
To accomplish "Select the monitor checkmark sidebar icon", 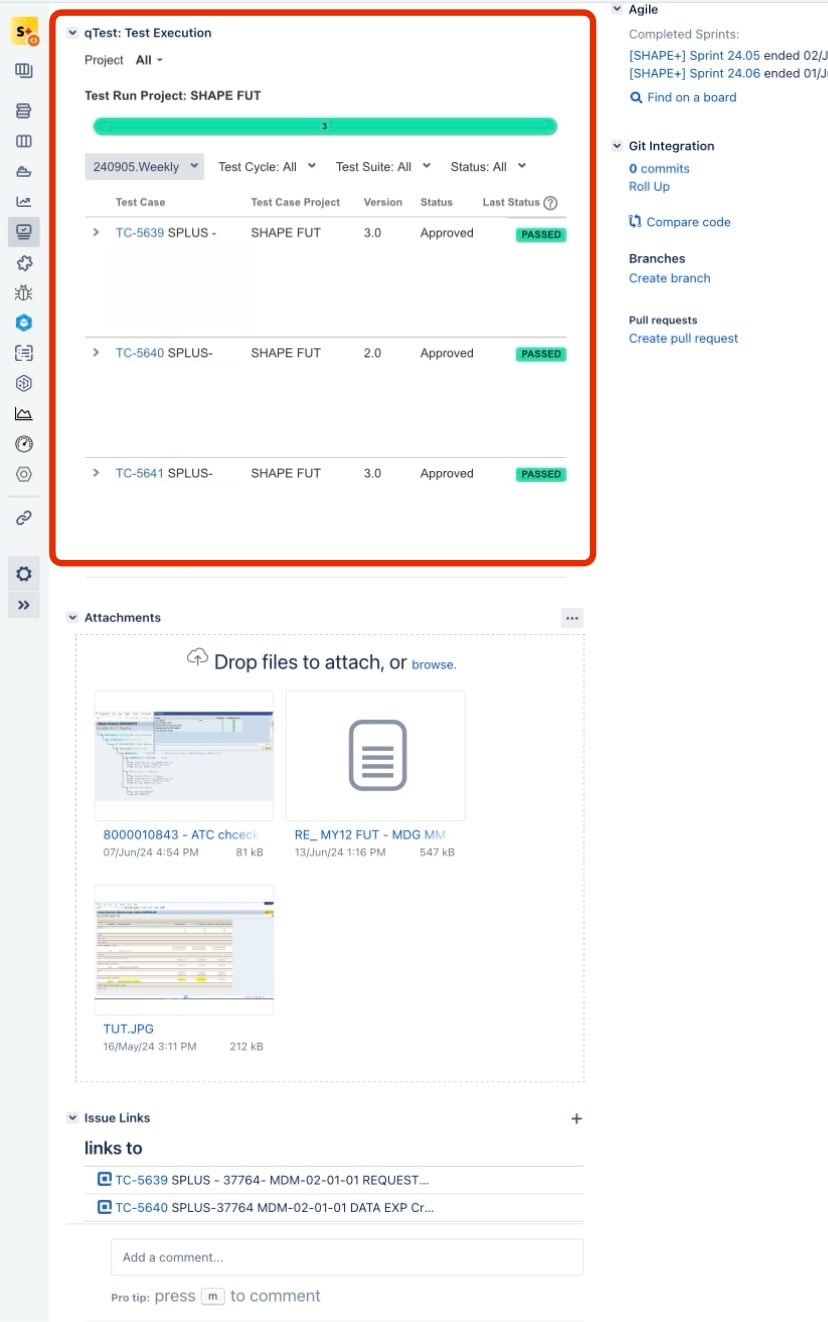I will point(24,232).
